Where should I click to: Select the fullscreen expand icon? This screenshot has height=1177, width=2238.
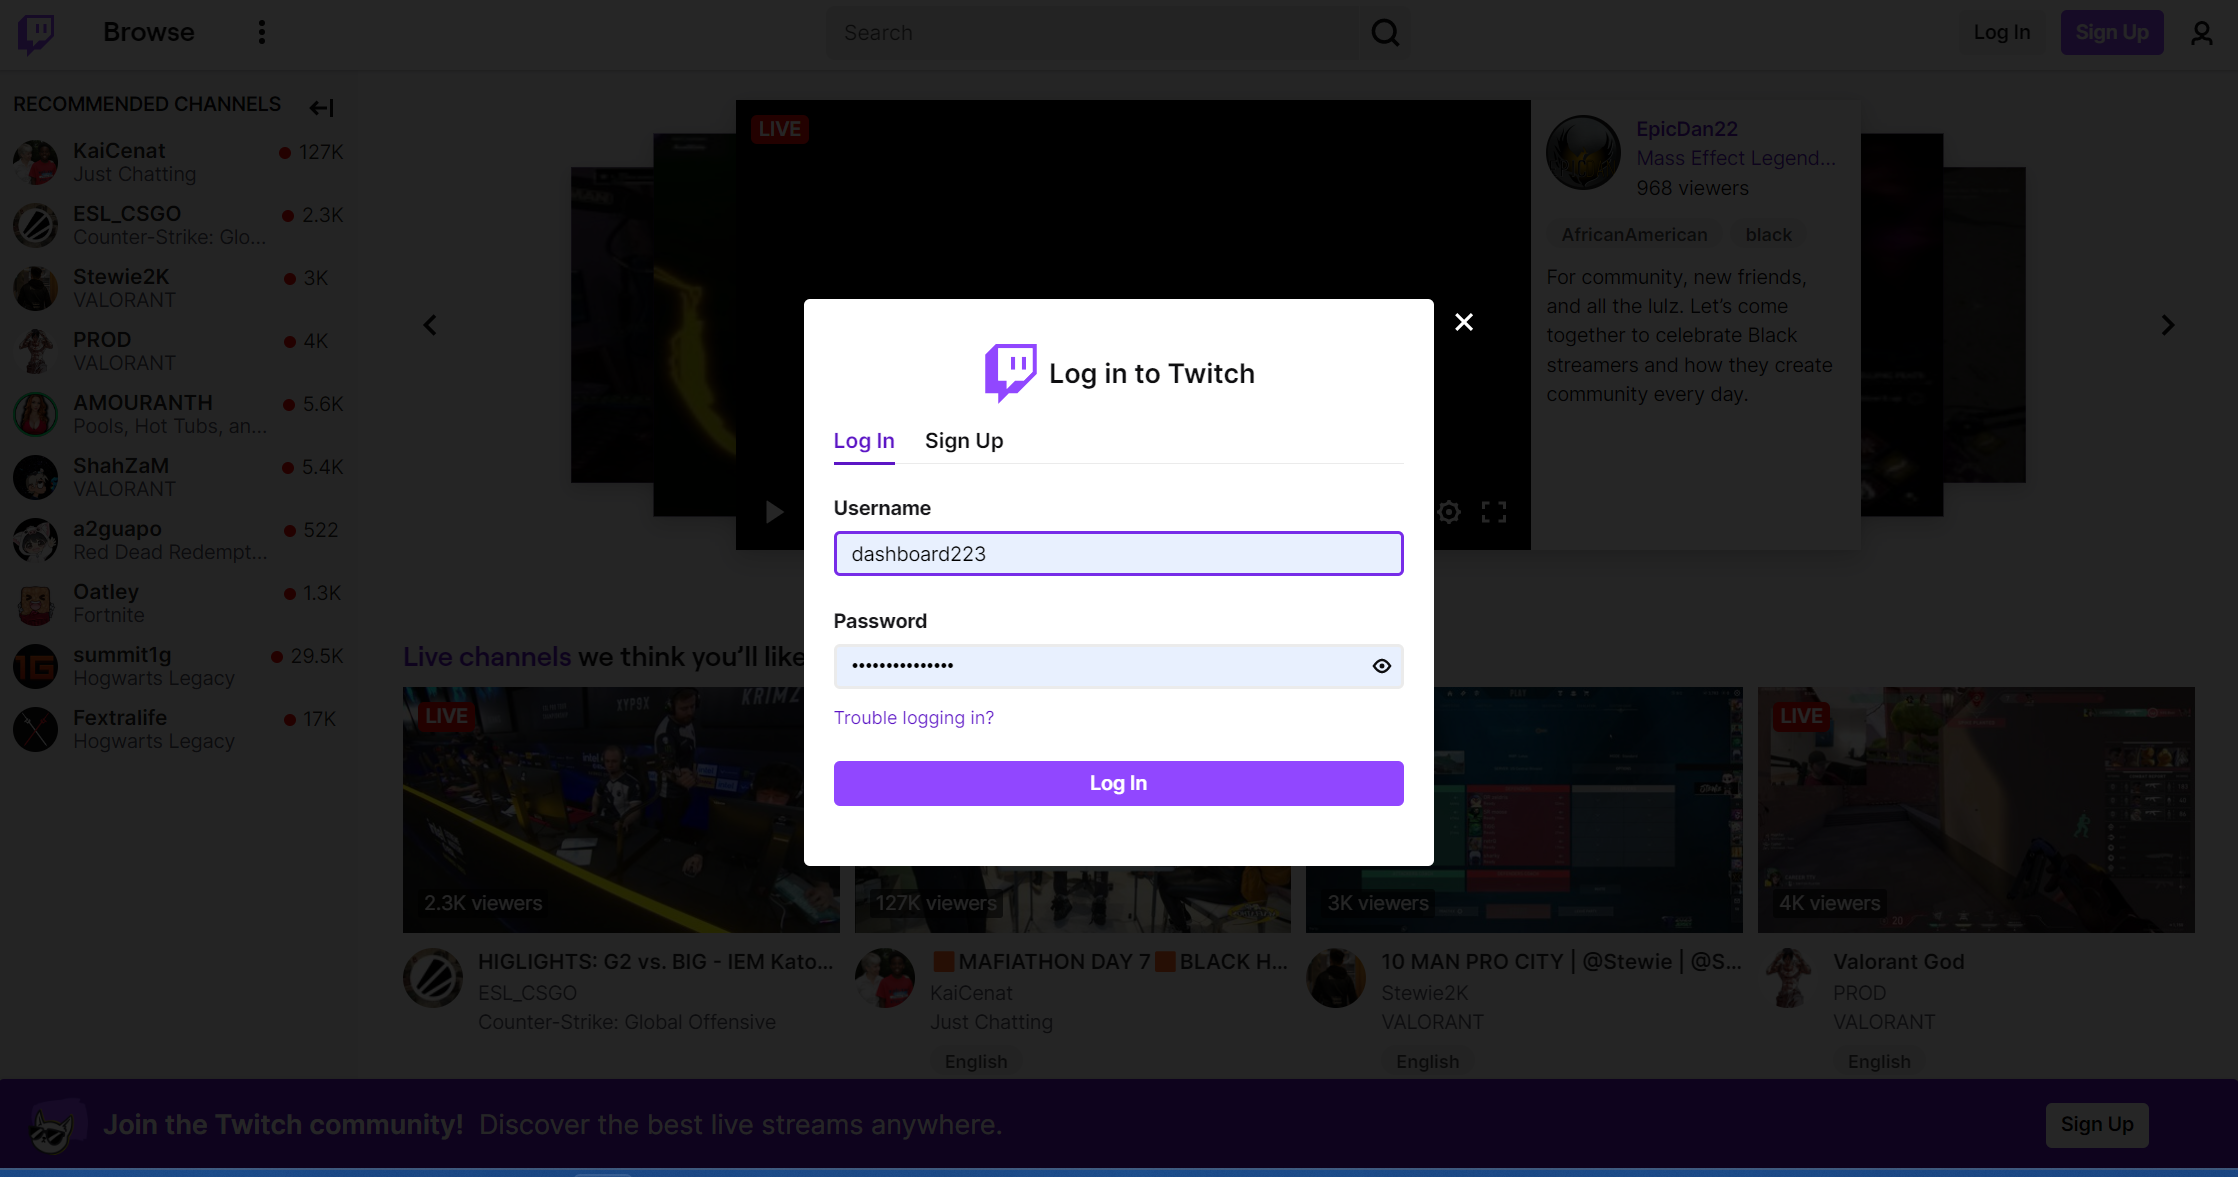coord(1493,511)
